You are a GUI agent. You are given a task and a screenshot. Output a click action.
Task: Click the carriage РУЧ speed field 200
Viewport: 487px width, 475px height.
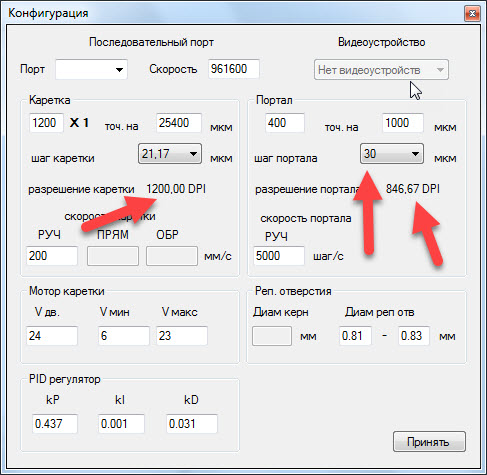coord(52,256)
